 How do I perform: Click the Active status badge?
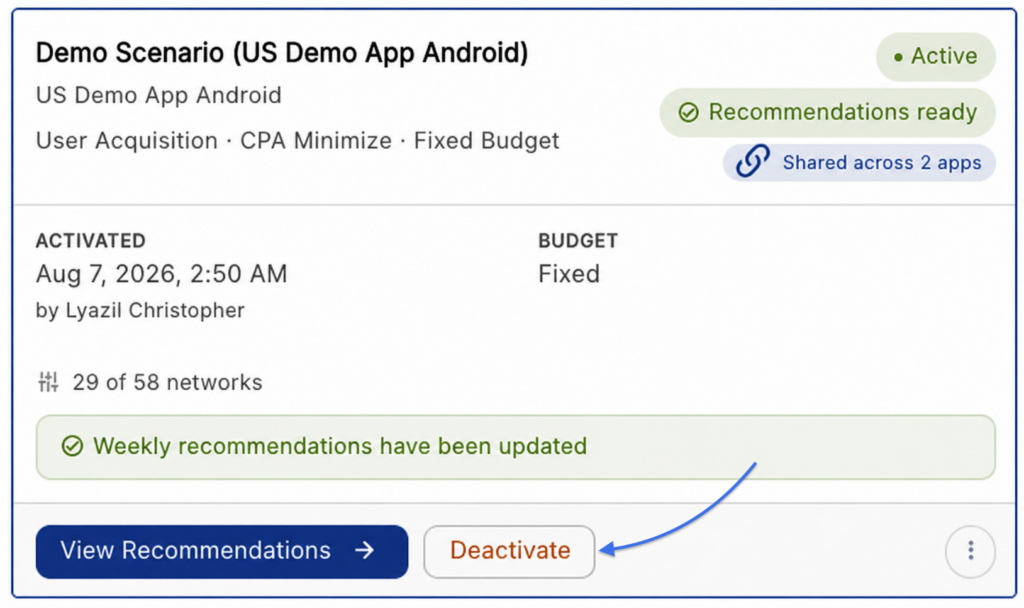coord(936,57)
